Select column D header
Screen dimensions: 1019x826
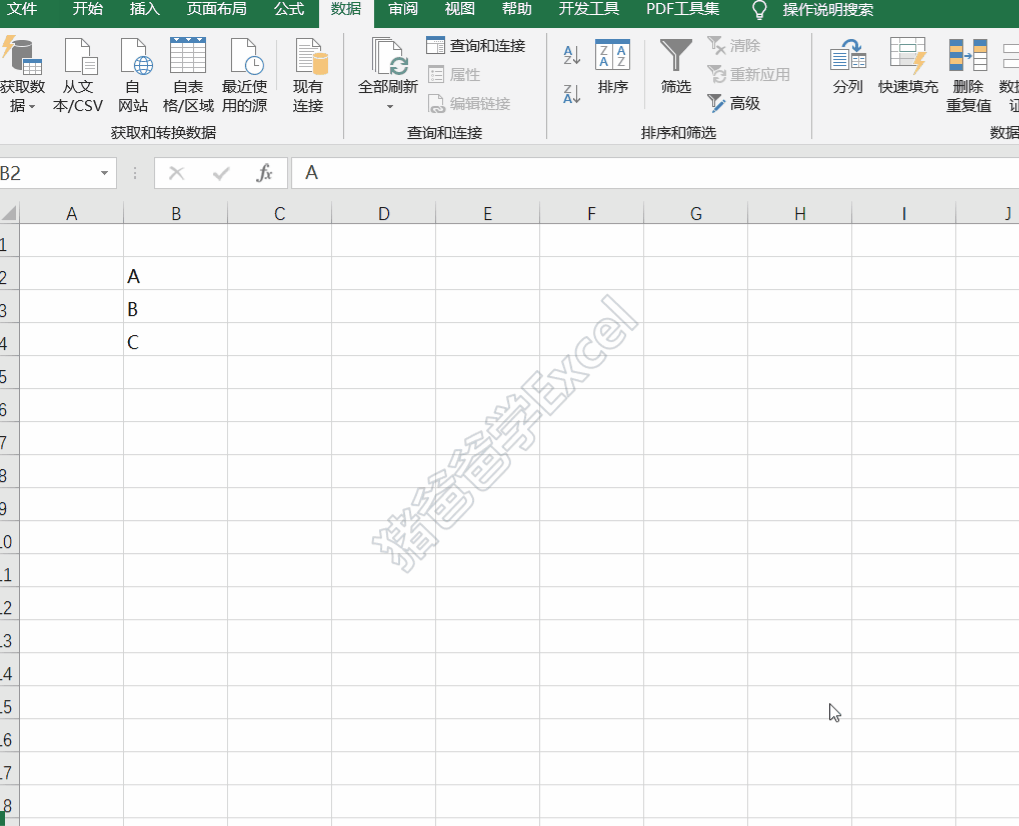click(383, 213)
